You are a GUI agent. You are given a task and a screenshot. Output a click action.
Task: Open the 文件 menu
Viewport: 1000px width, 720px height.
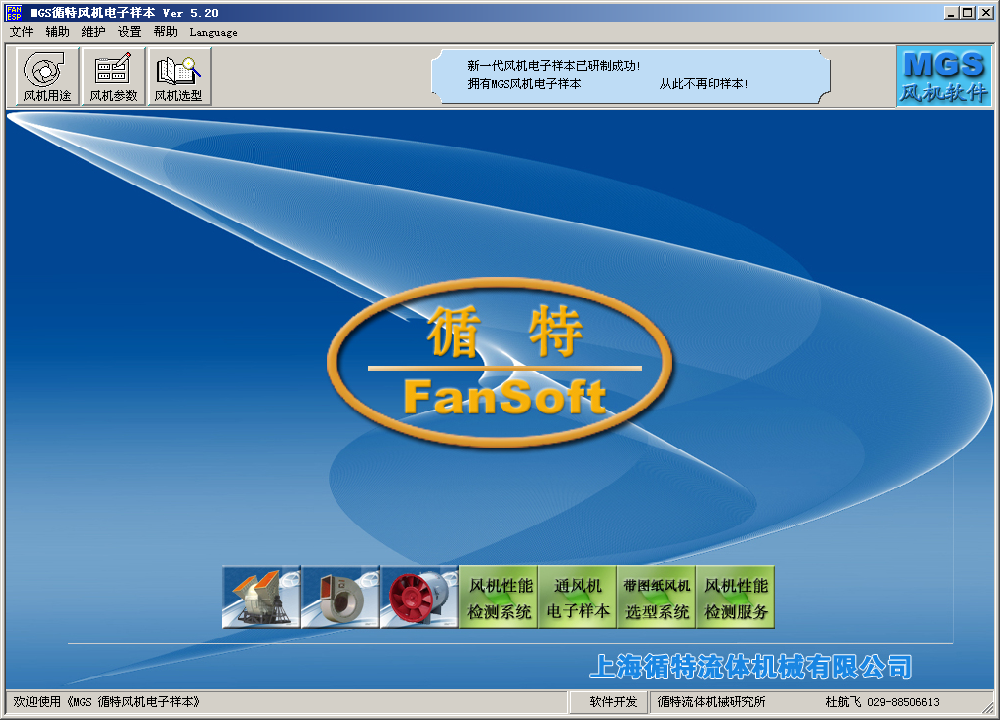coord(22,32)
